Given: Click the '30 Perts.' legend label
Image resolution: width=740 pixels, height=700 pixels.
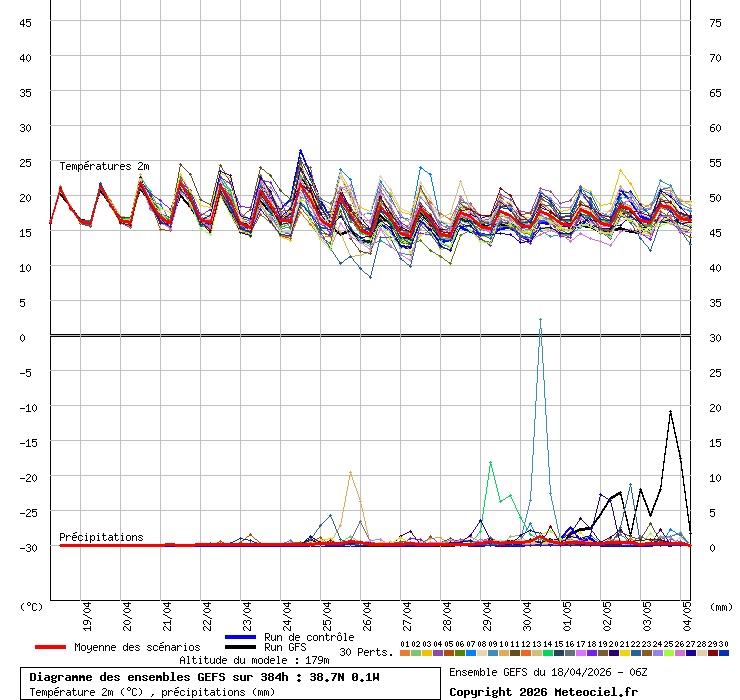Looking at the screenshot, I should pyautogui.click(x=366, y=652).
